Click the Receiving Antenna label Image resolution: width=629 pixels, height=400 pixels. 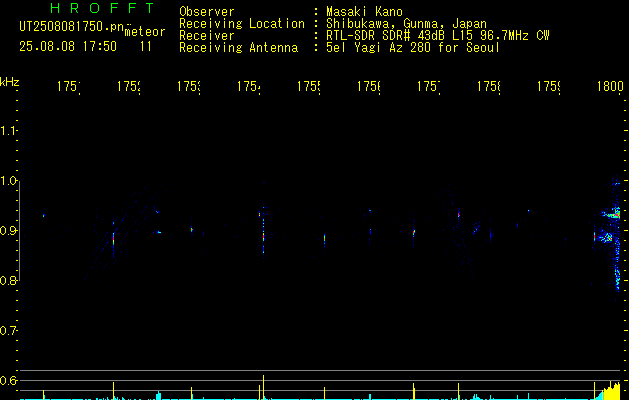click(x=239, y=48)
